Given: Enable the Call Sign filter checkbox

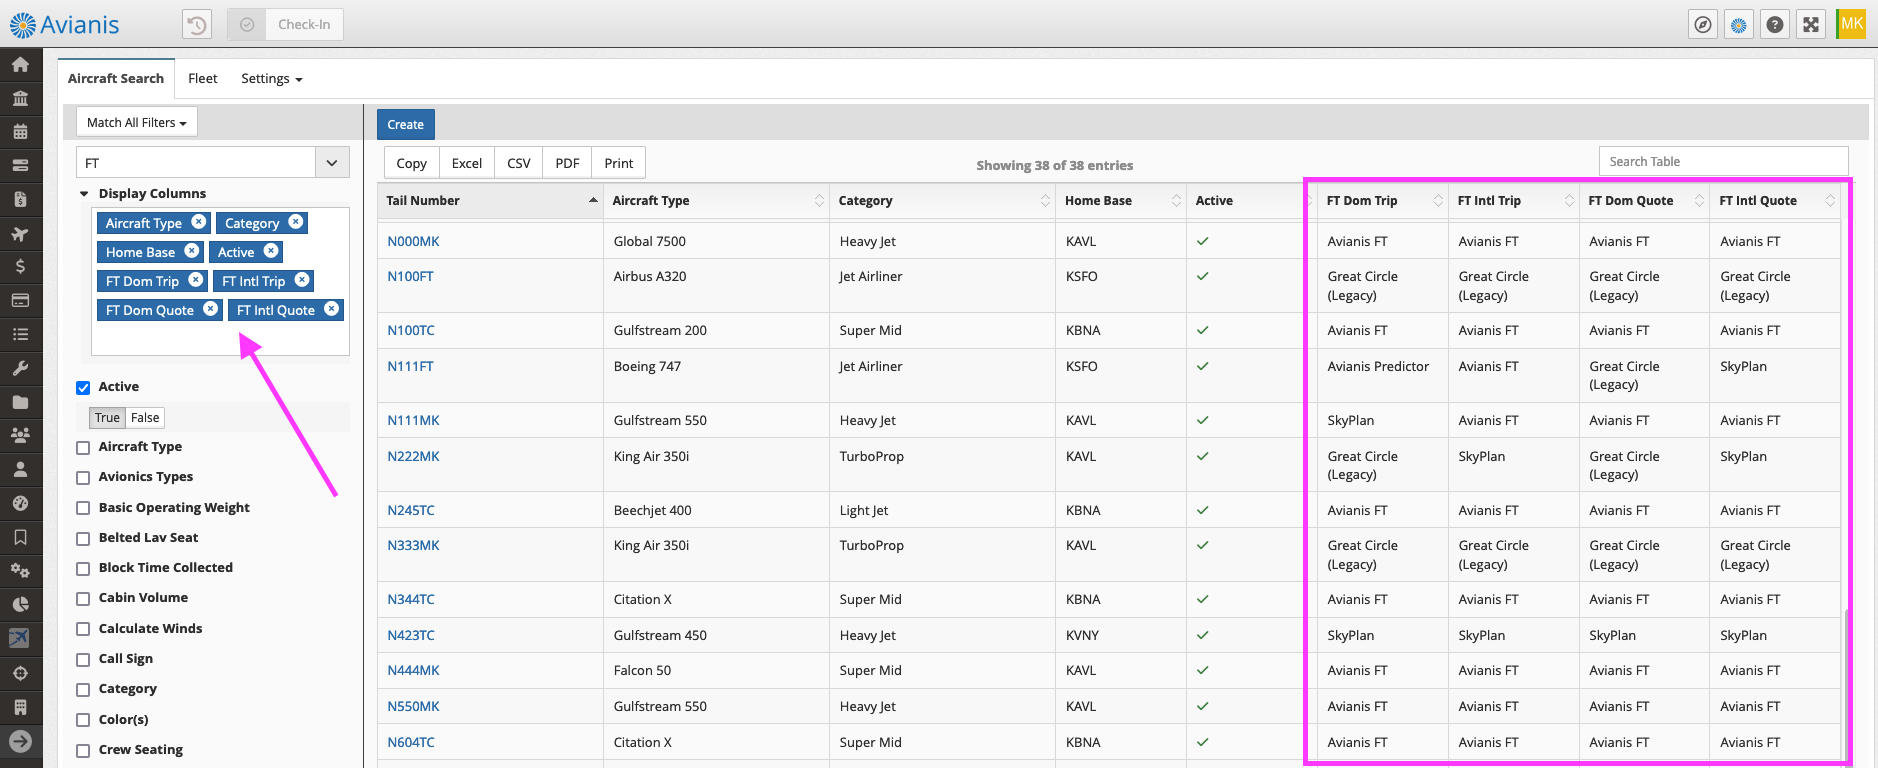Looking at the screenshot, I should [83, 660].
